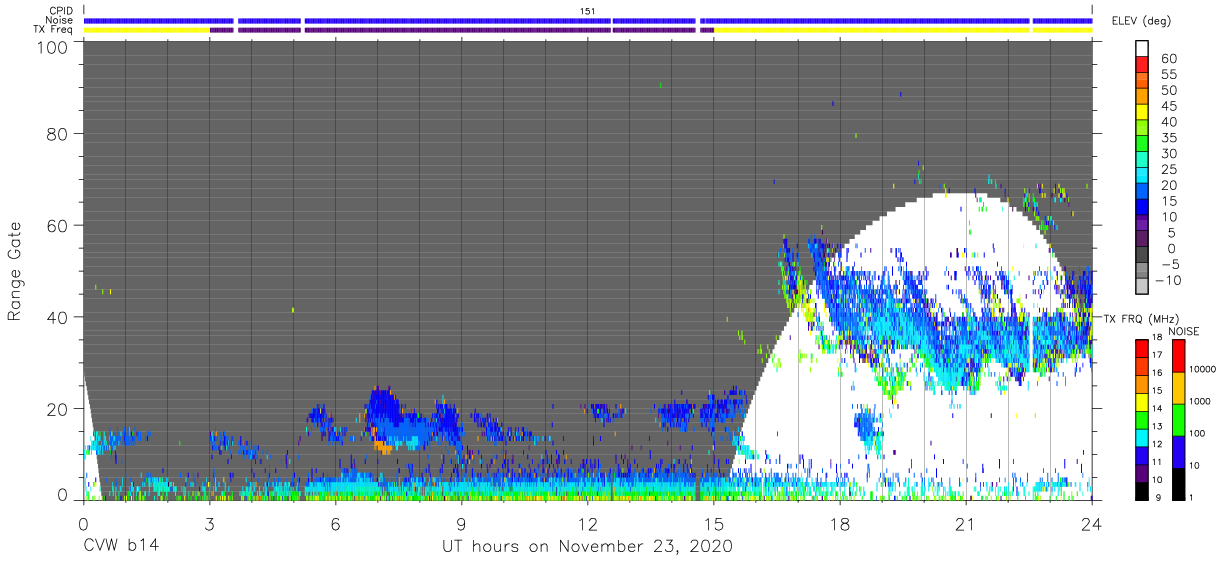Click NOISE scale label '10000'

1204,369
